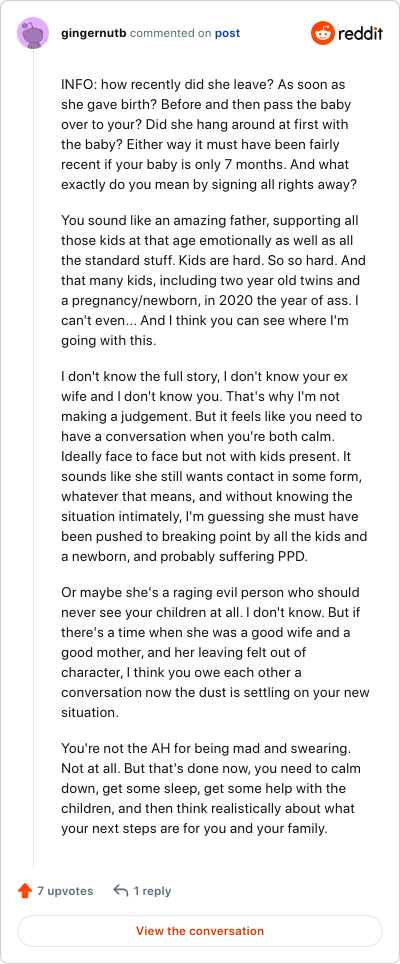Click gingernutb's purple avatar icon
The image size is (400, 964).
tap(33, 33)
